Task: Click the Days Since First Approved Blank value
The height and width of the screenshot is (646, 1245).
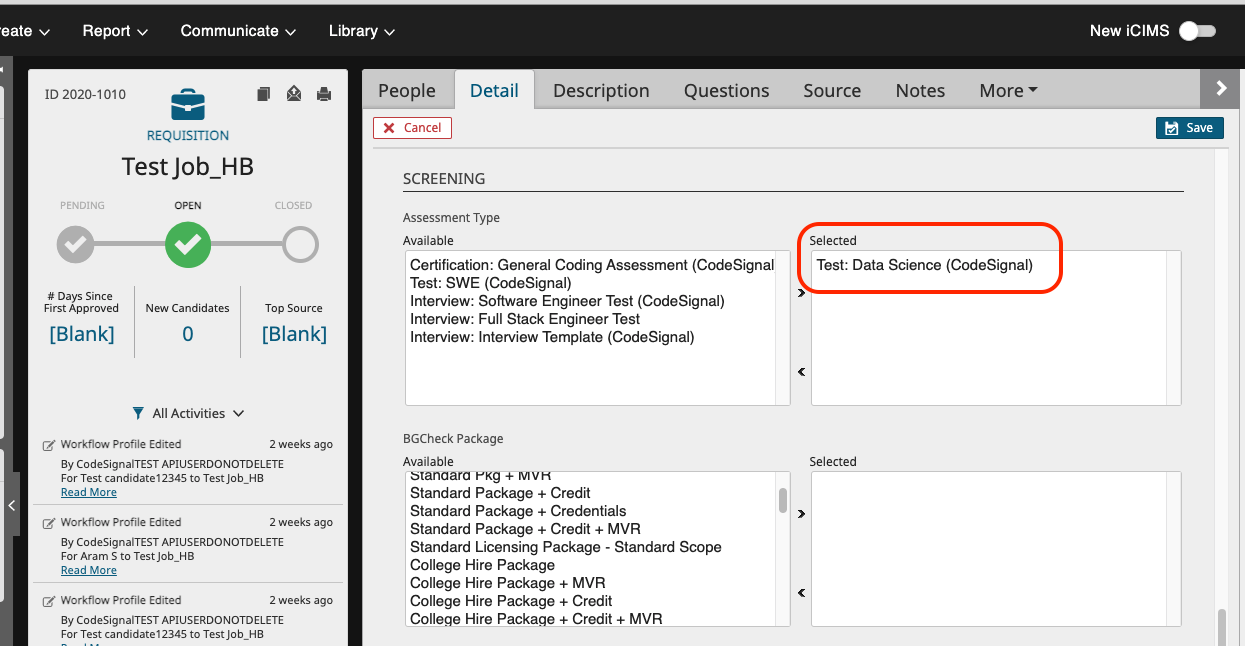Action: [x=82, y=334]
